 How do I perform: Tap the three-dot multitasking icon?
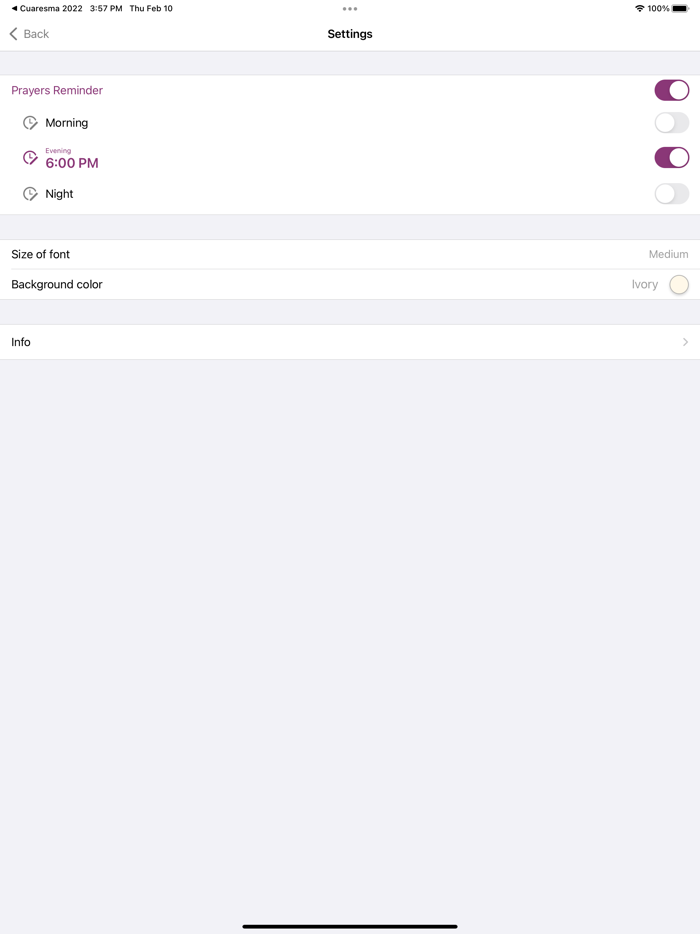pyautogui.click(x=350, y=9)
